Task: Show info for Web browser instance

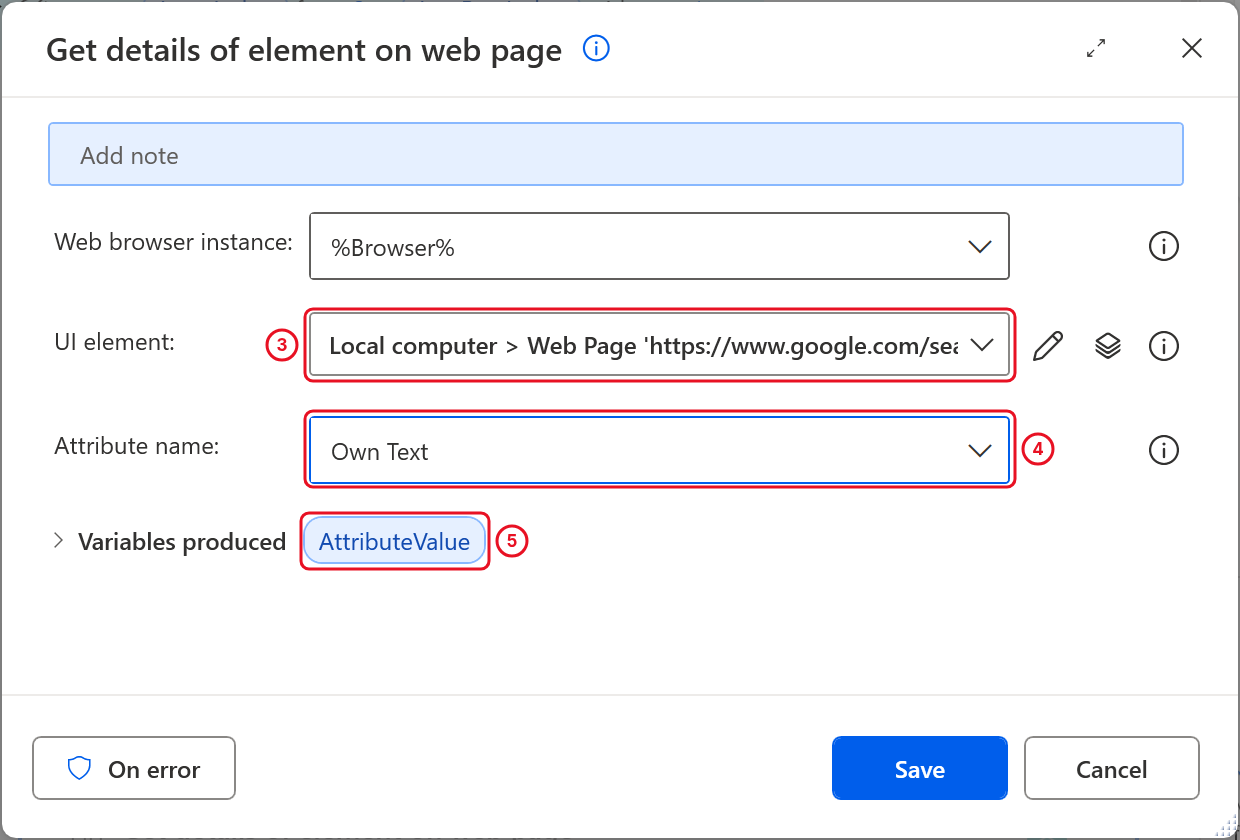Action: 1164,246
